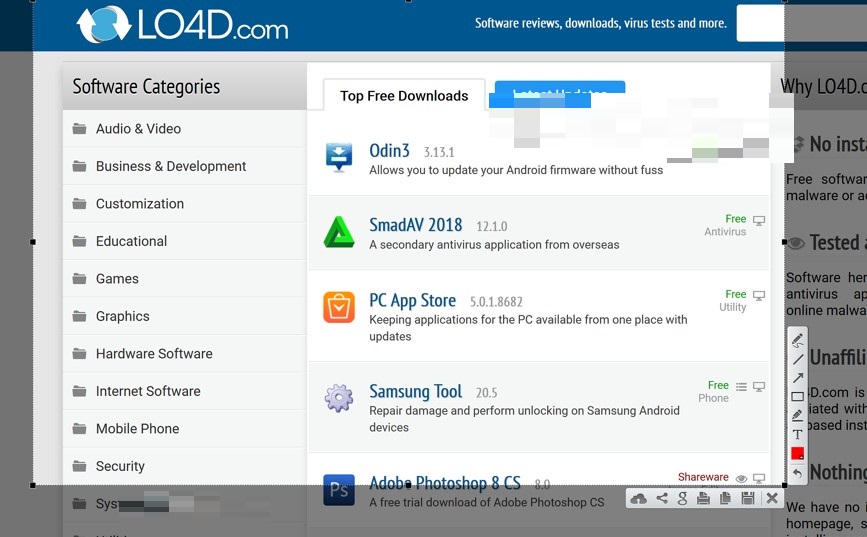Open the SmadAV 2018 download link
This screenshot has width=867, height=537.
pos(415,225)
